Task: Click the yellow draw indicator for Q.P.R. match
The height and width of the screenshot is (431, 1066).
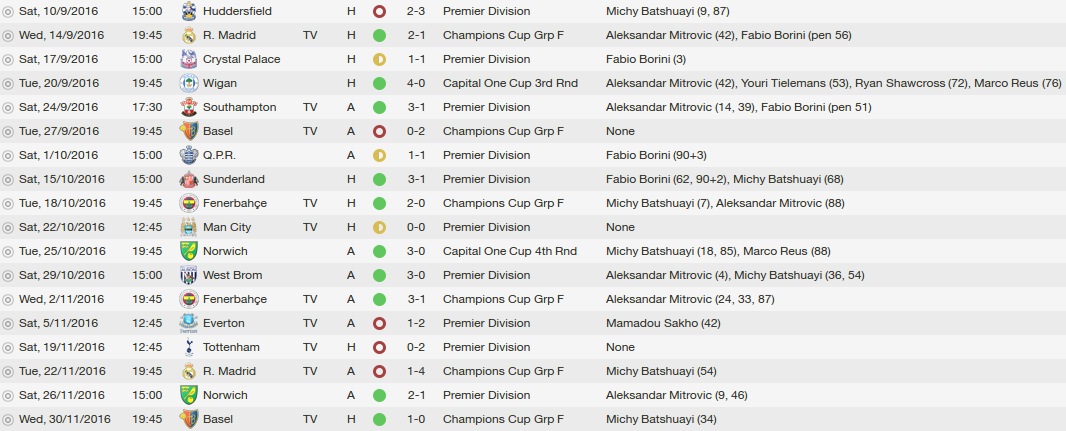Action: 379,156
